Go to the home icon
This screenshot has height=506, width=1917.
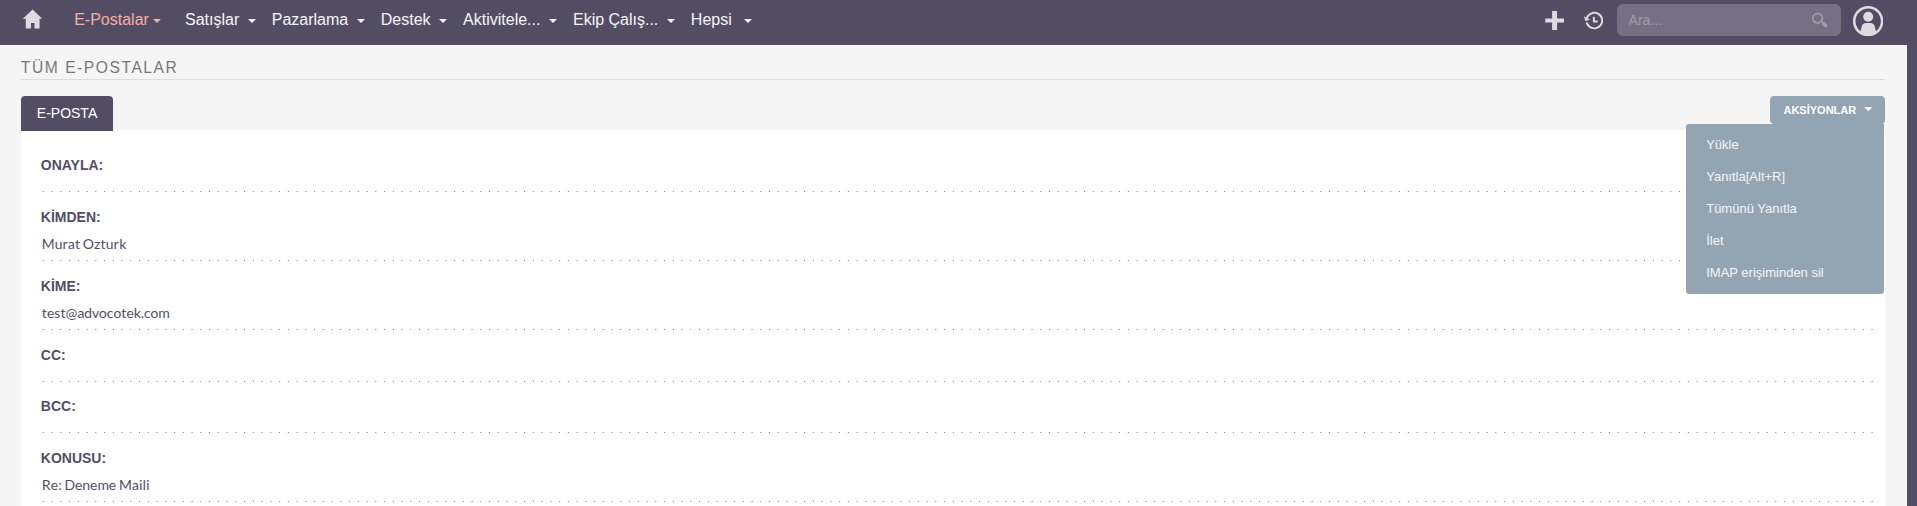point(32,20)
